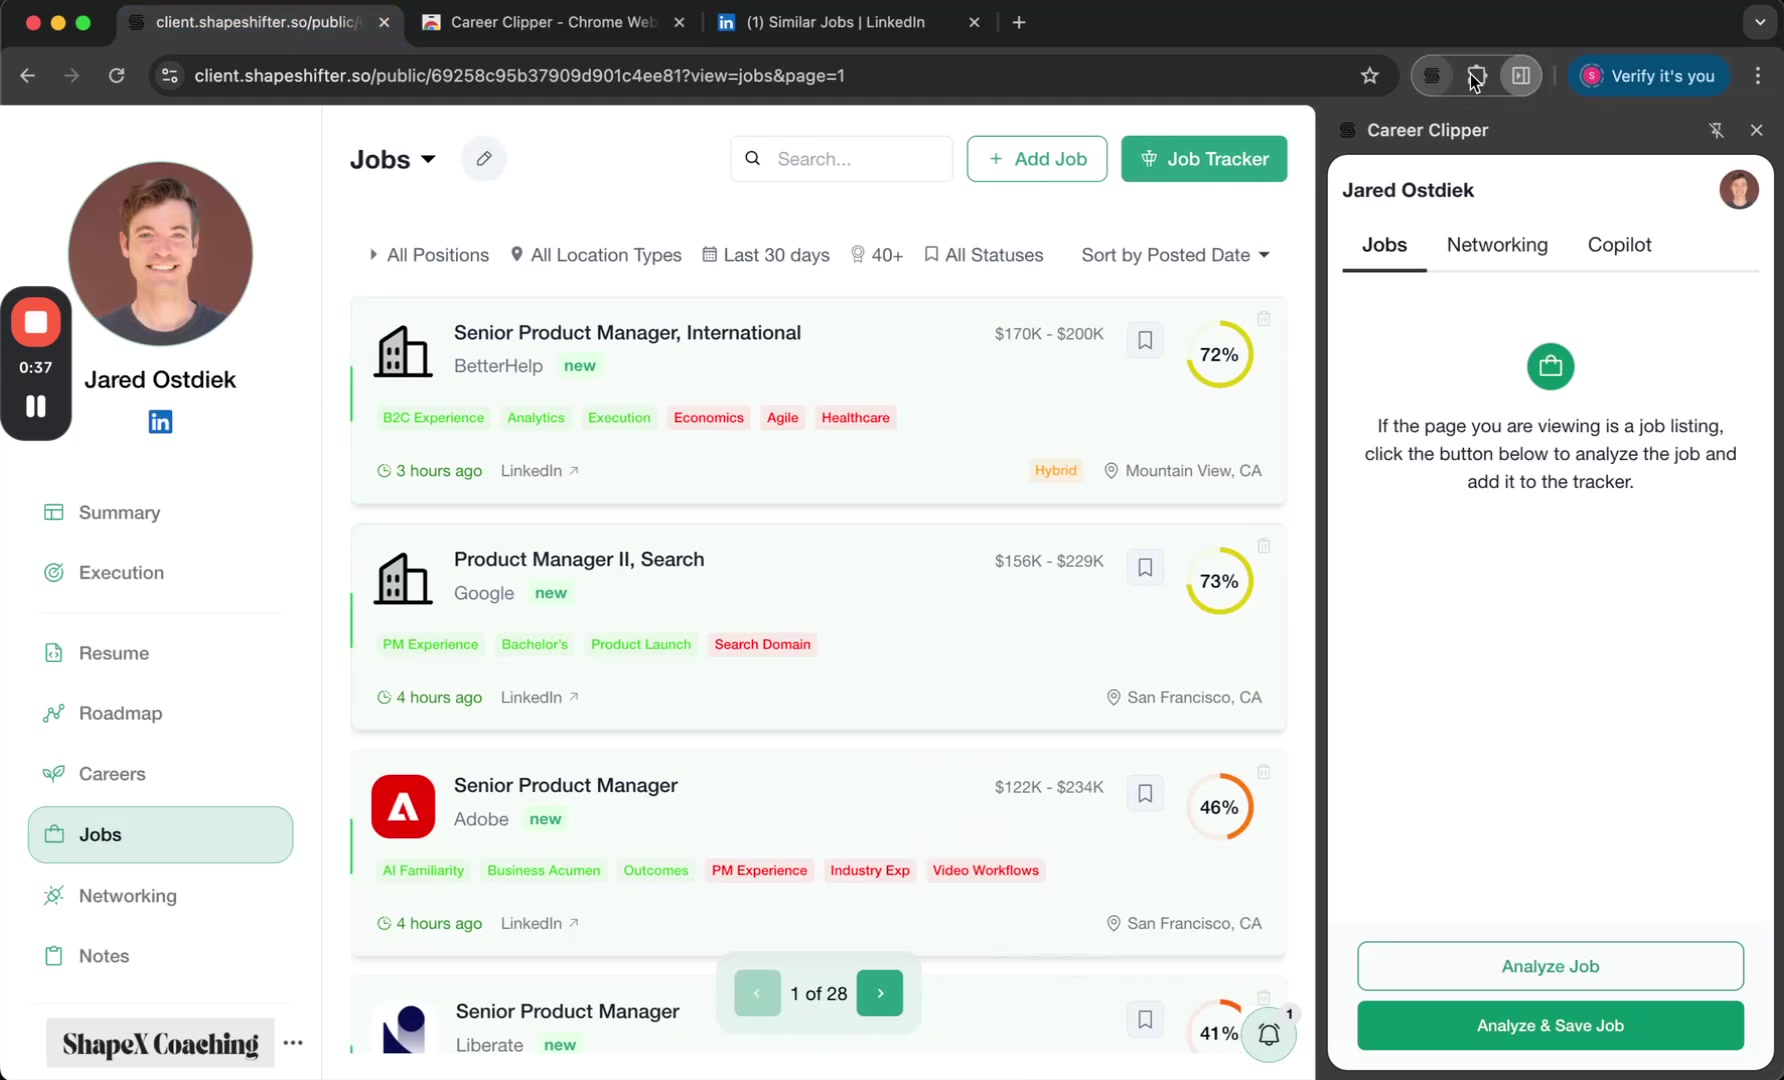Bookmark the Senior Product Manager, International job
1784x1080 pixels.
click(1145, 340)
